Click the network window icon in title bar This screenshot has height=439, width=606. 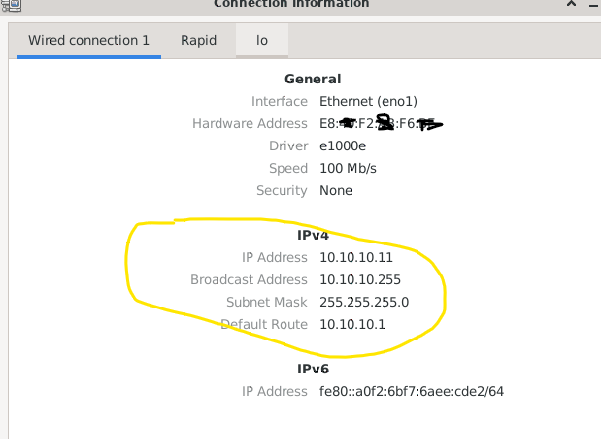(10, 5)
